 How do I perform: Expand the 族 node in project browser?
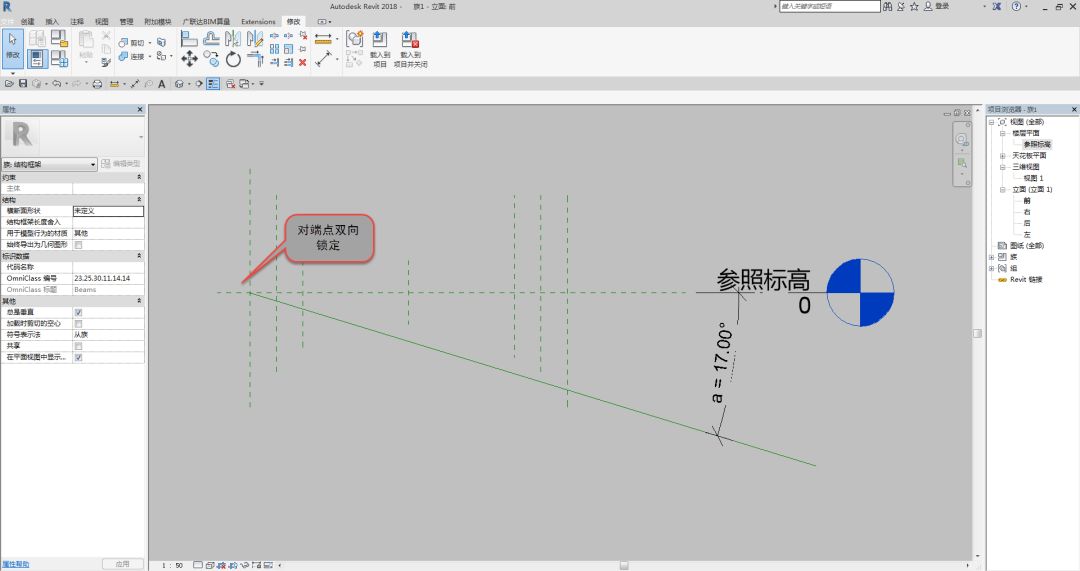point(991,257)
